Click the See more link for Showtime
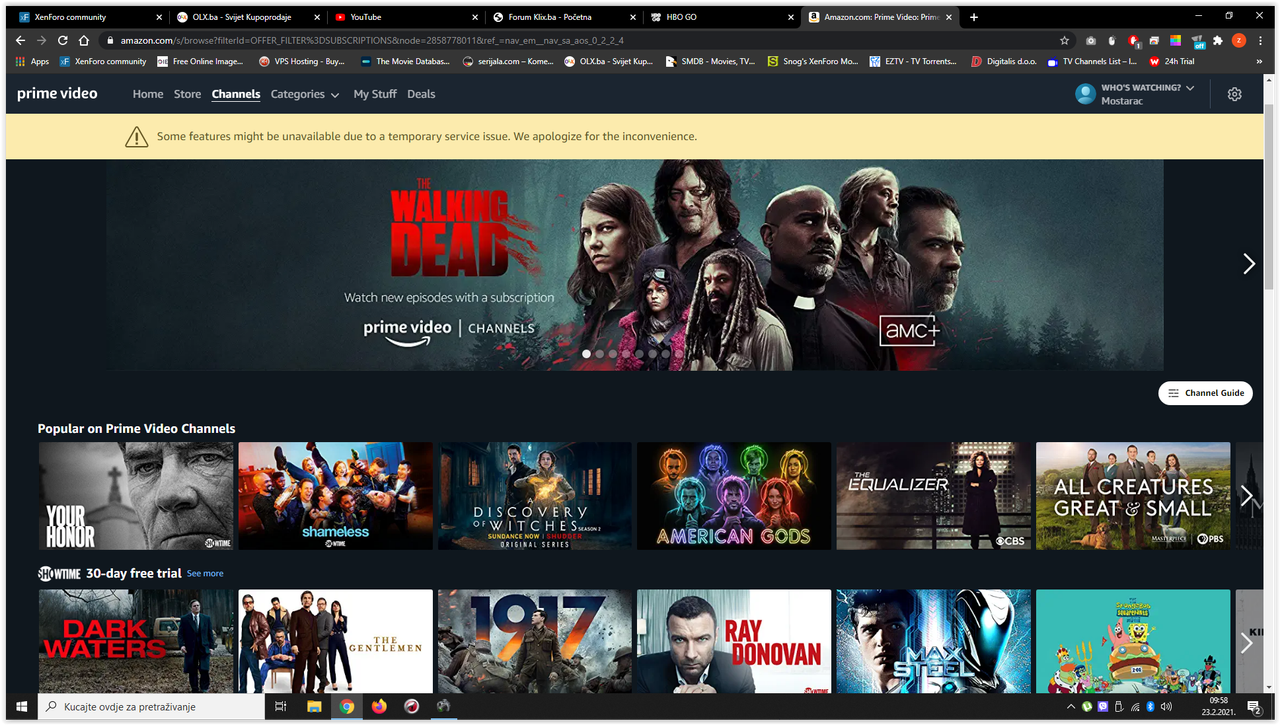 205,574
